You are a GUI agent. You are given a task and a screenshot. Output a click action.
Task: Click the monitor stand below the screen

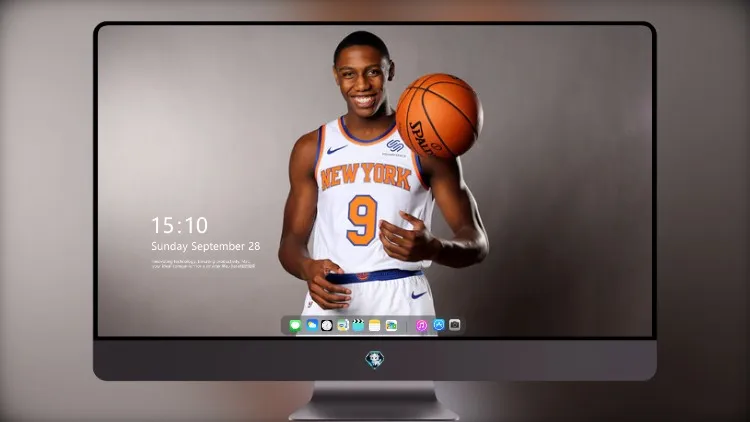[375, 400]
